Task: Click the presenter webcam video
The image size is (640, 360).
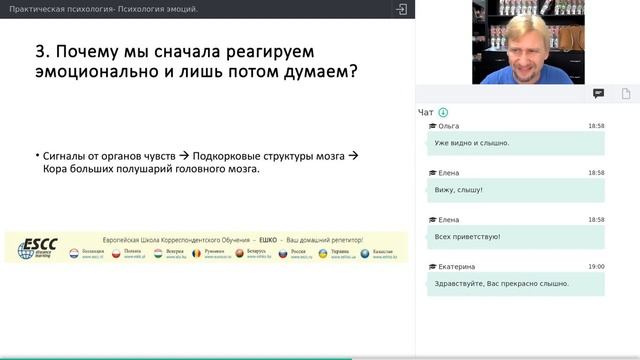Action: pos(528,42)
